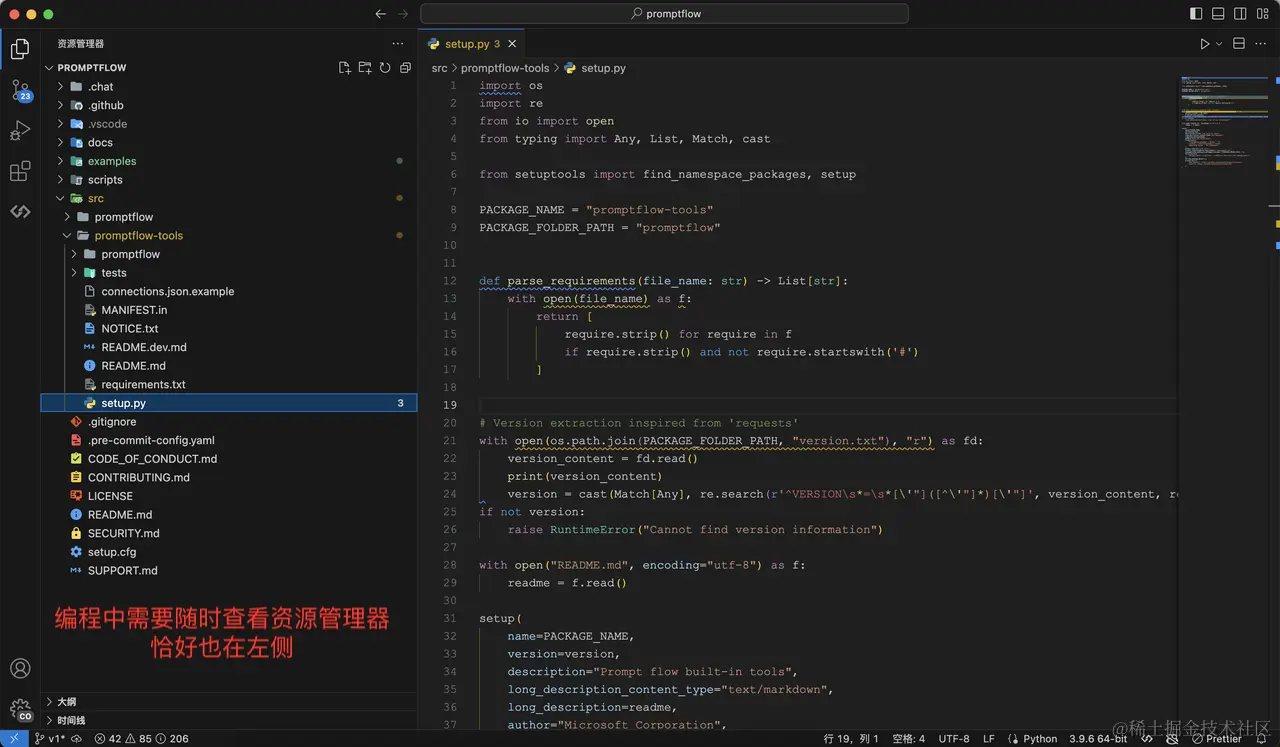1280x747 pixels.
Task: Customize layout from title bar
Action: [1262, 14]
